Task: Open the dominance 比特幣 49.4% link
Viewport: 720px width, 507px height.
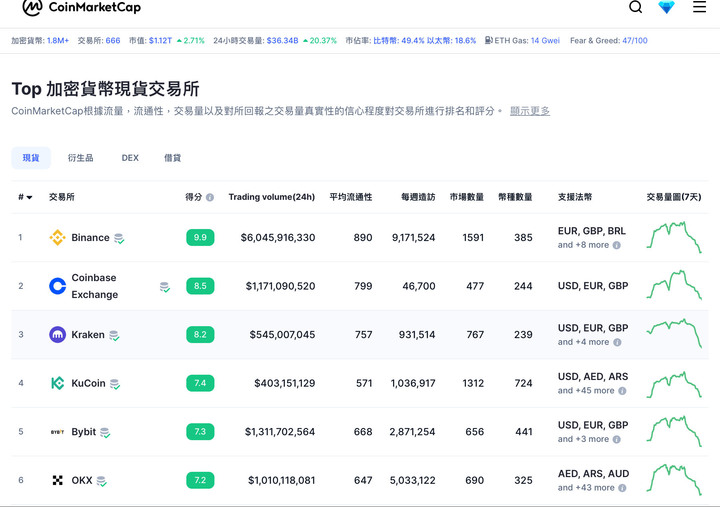Action: coord(399,40)
